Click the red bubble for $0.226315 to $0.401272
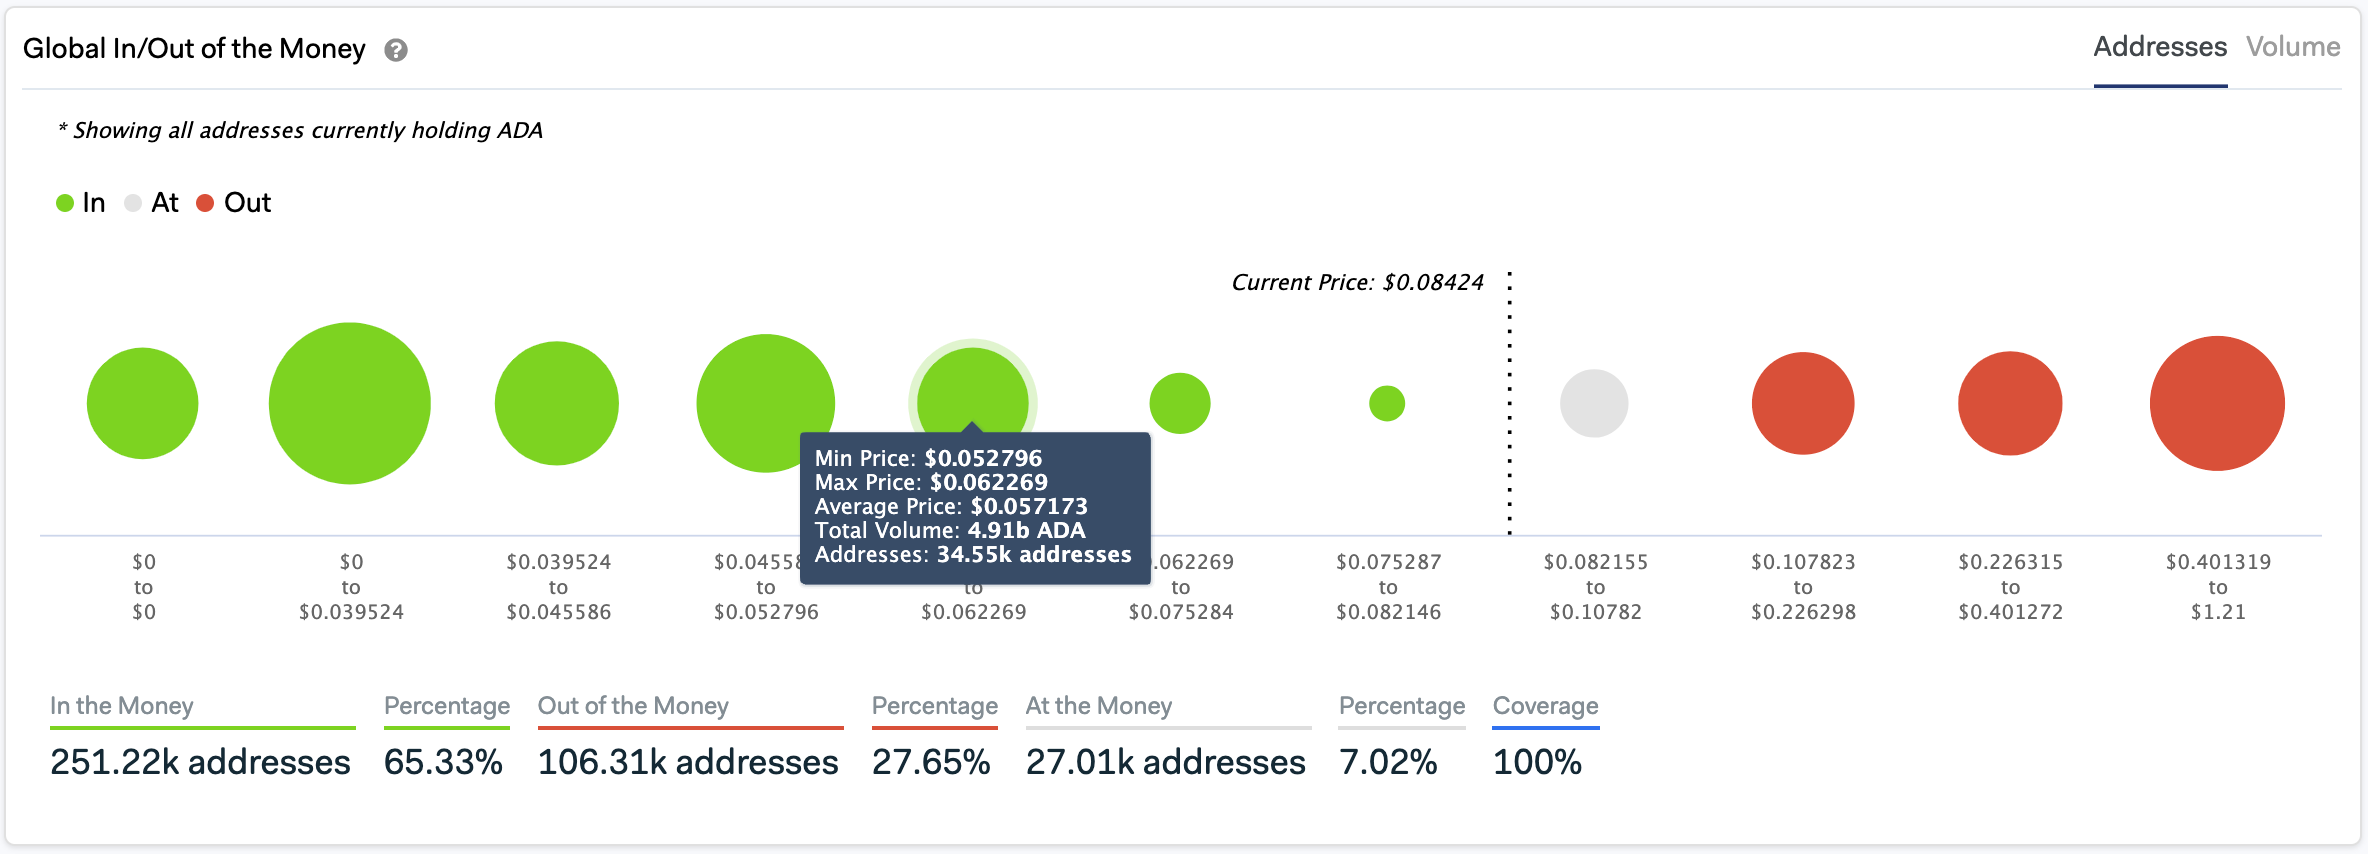This screenshot has height=854, width=2368. tap(2010, 403)
